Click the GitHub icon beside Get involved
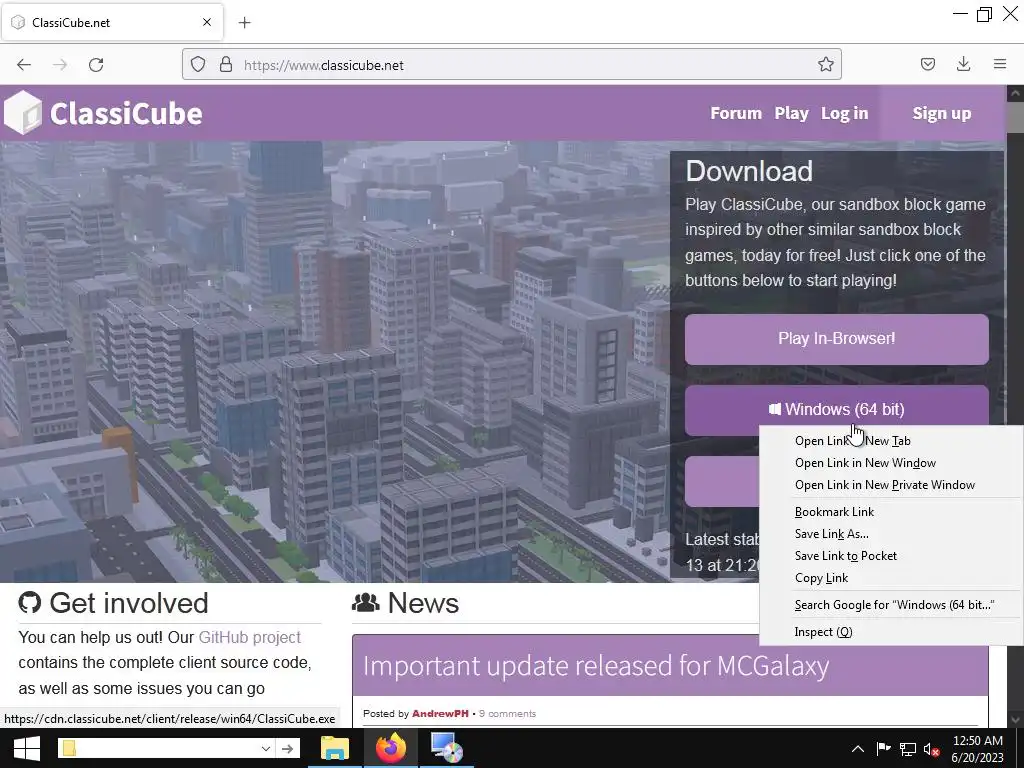This screenshot has width=1024, height=768. click(29, 602)
